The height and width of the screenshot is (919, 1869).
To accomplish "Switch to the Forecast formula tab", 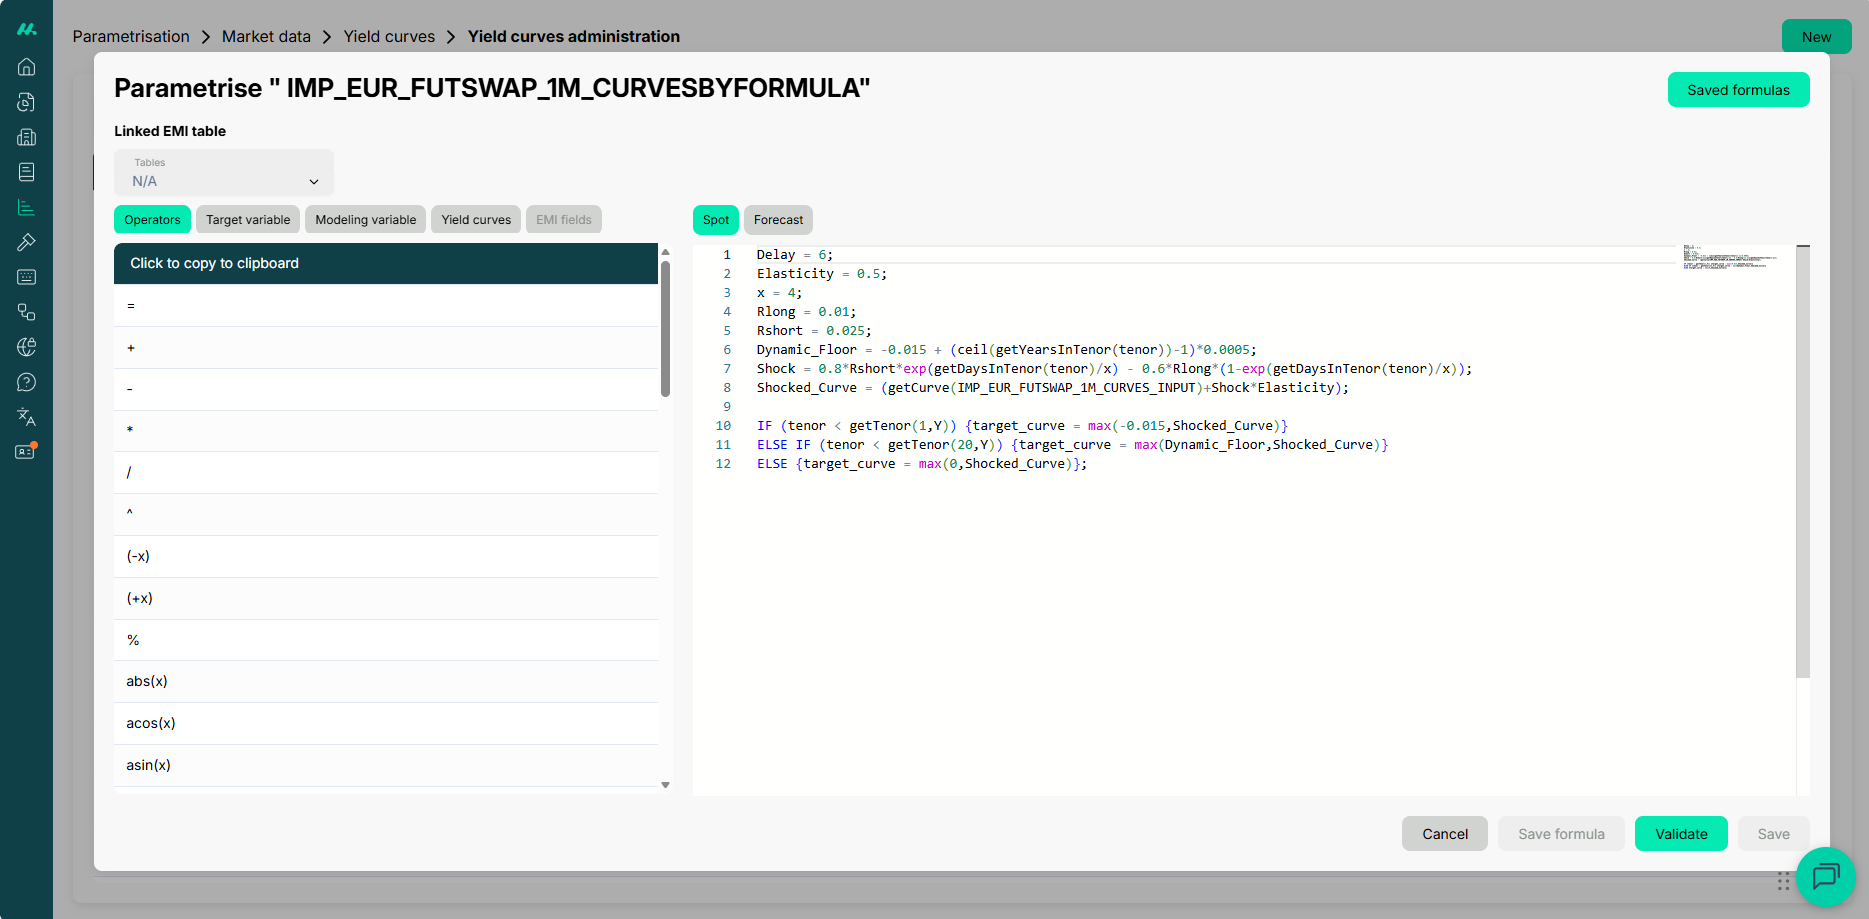I will click(x=778, y=220).
